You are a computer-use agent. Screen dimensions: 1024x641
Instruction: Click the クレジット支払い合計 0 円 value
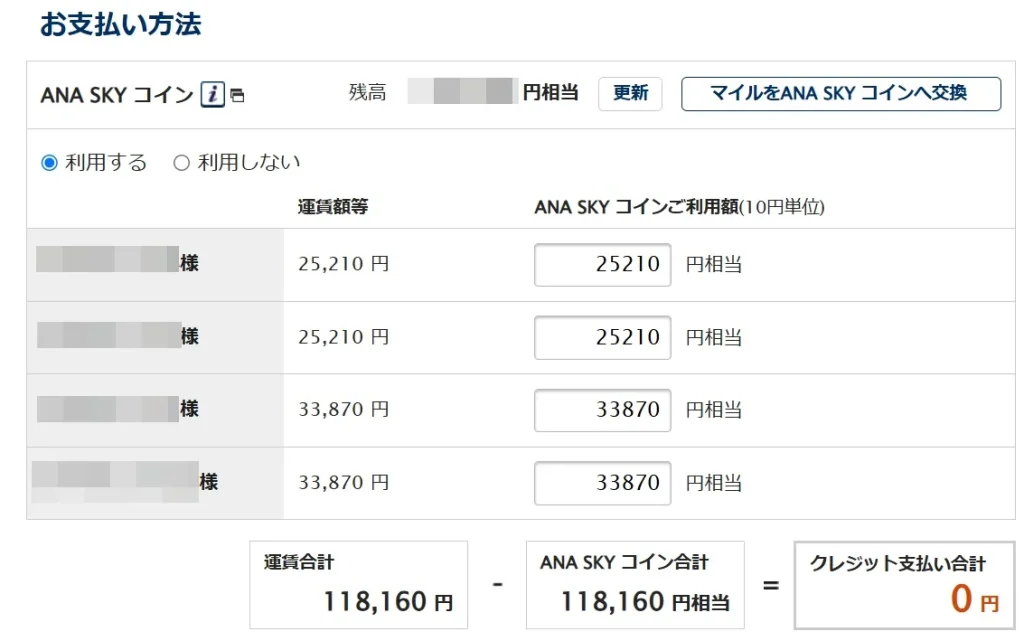[x=974, y=599]
